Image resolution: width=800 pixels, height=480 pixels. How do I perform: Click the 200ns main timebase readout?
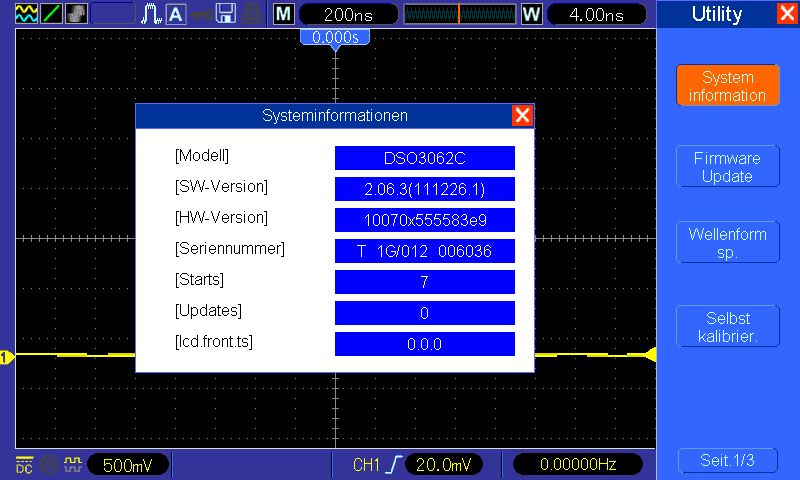tap(348, 14)
